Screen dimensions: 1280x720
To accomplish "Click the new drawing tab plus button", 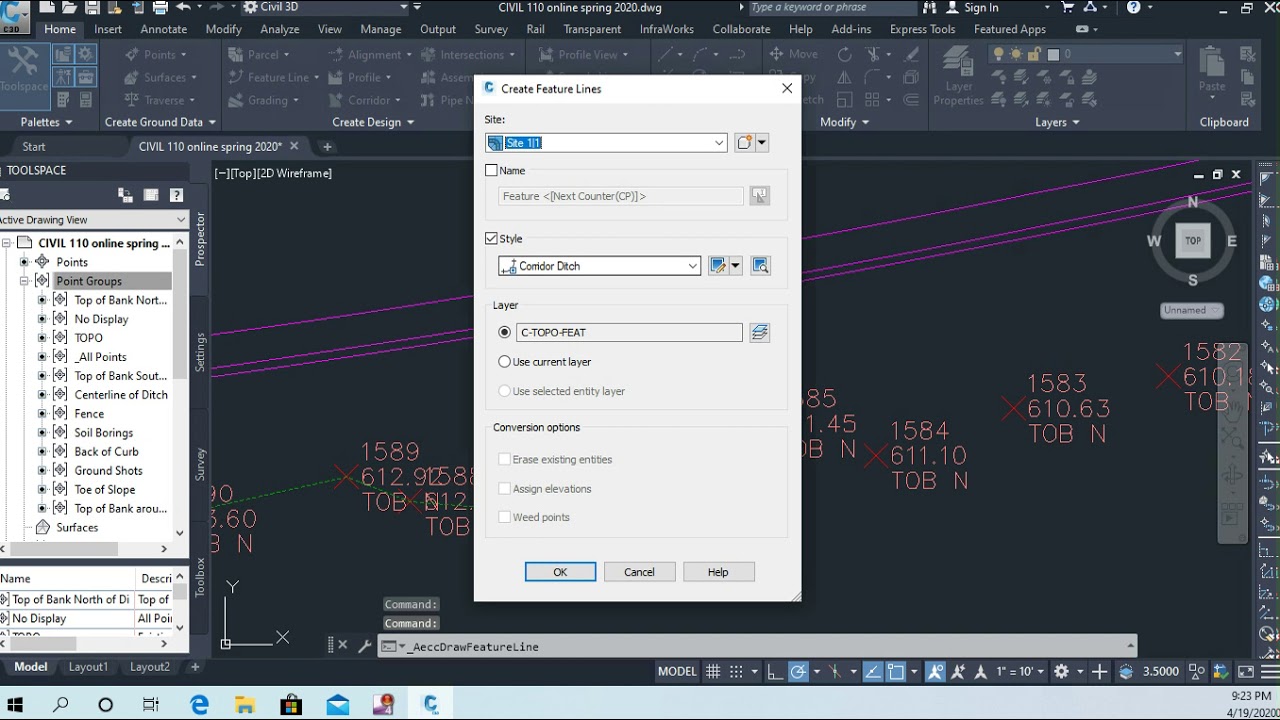I will point(326,147).
